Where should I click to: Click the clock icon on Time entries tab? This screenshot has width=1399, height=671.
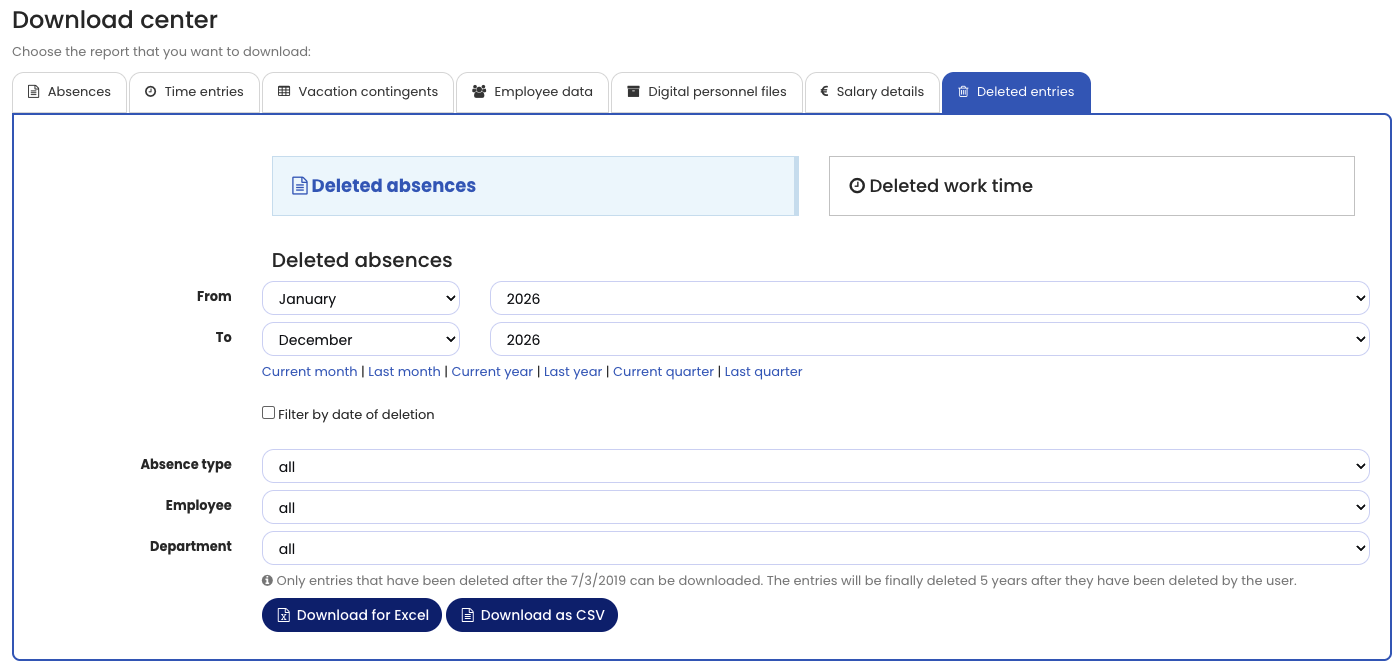click(x=150, y=92)
